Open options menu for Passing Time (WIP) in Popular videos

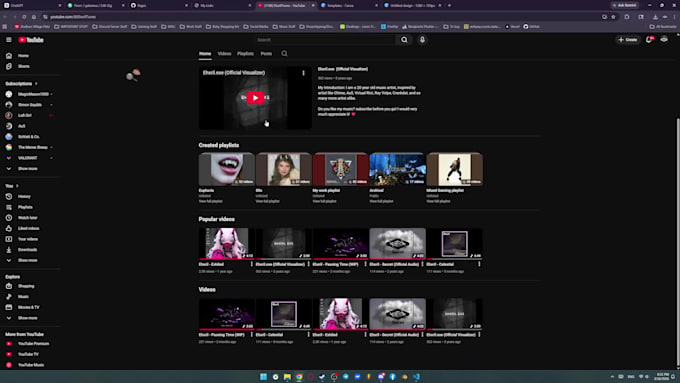click(x=366, y=264)
